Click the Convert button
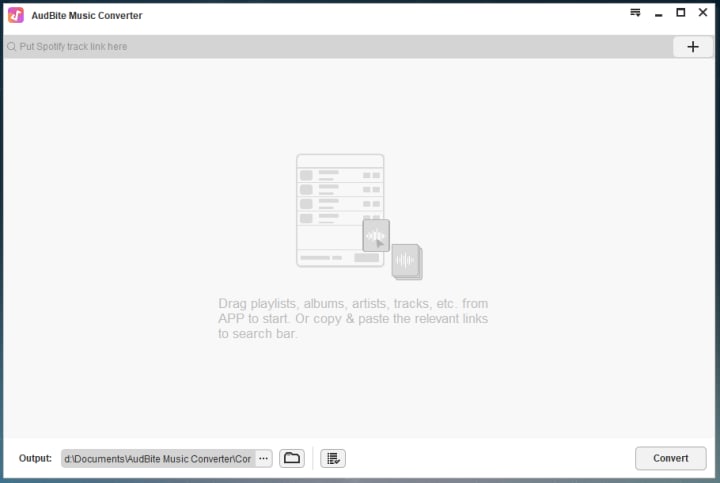 [670, 458]
